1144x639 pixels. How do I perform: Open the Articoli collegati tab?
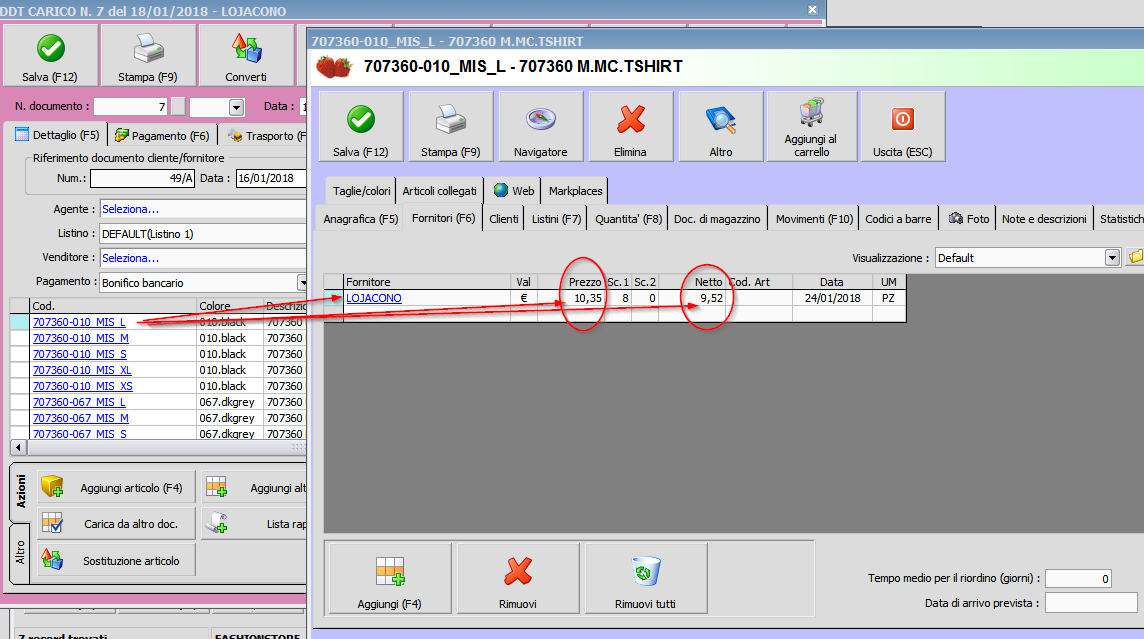point(439,190)
